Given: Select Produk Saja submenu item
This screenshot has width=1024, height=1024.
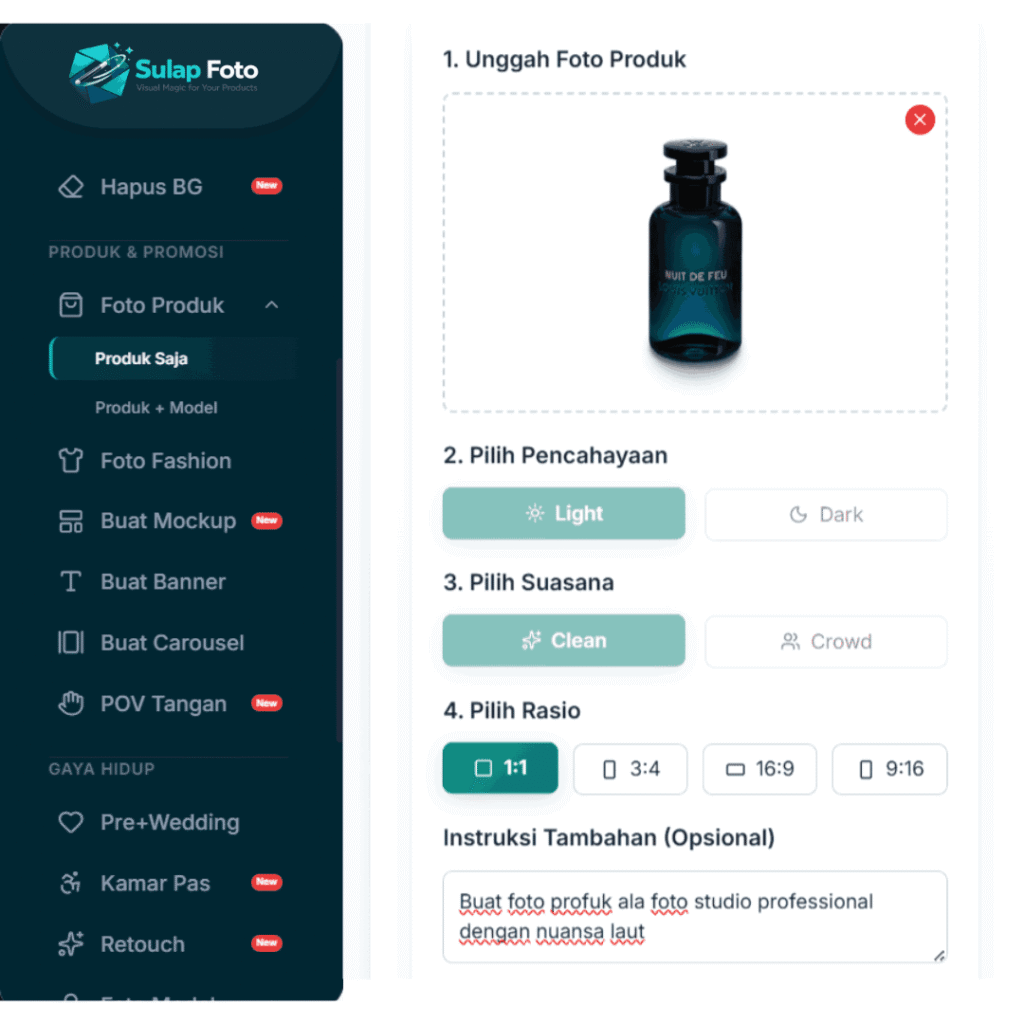Looking at the screenshot, I should 173,359.
